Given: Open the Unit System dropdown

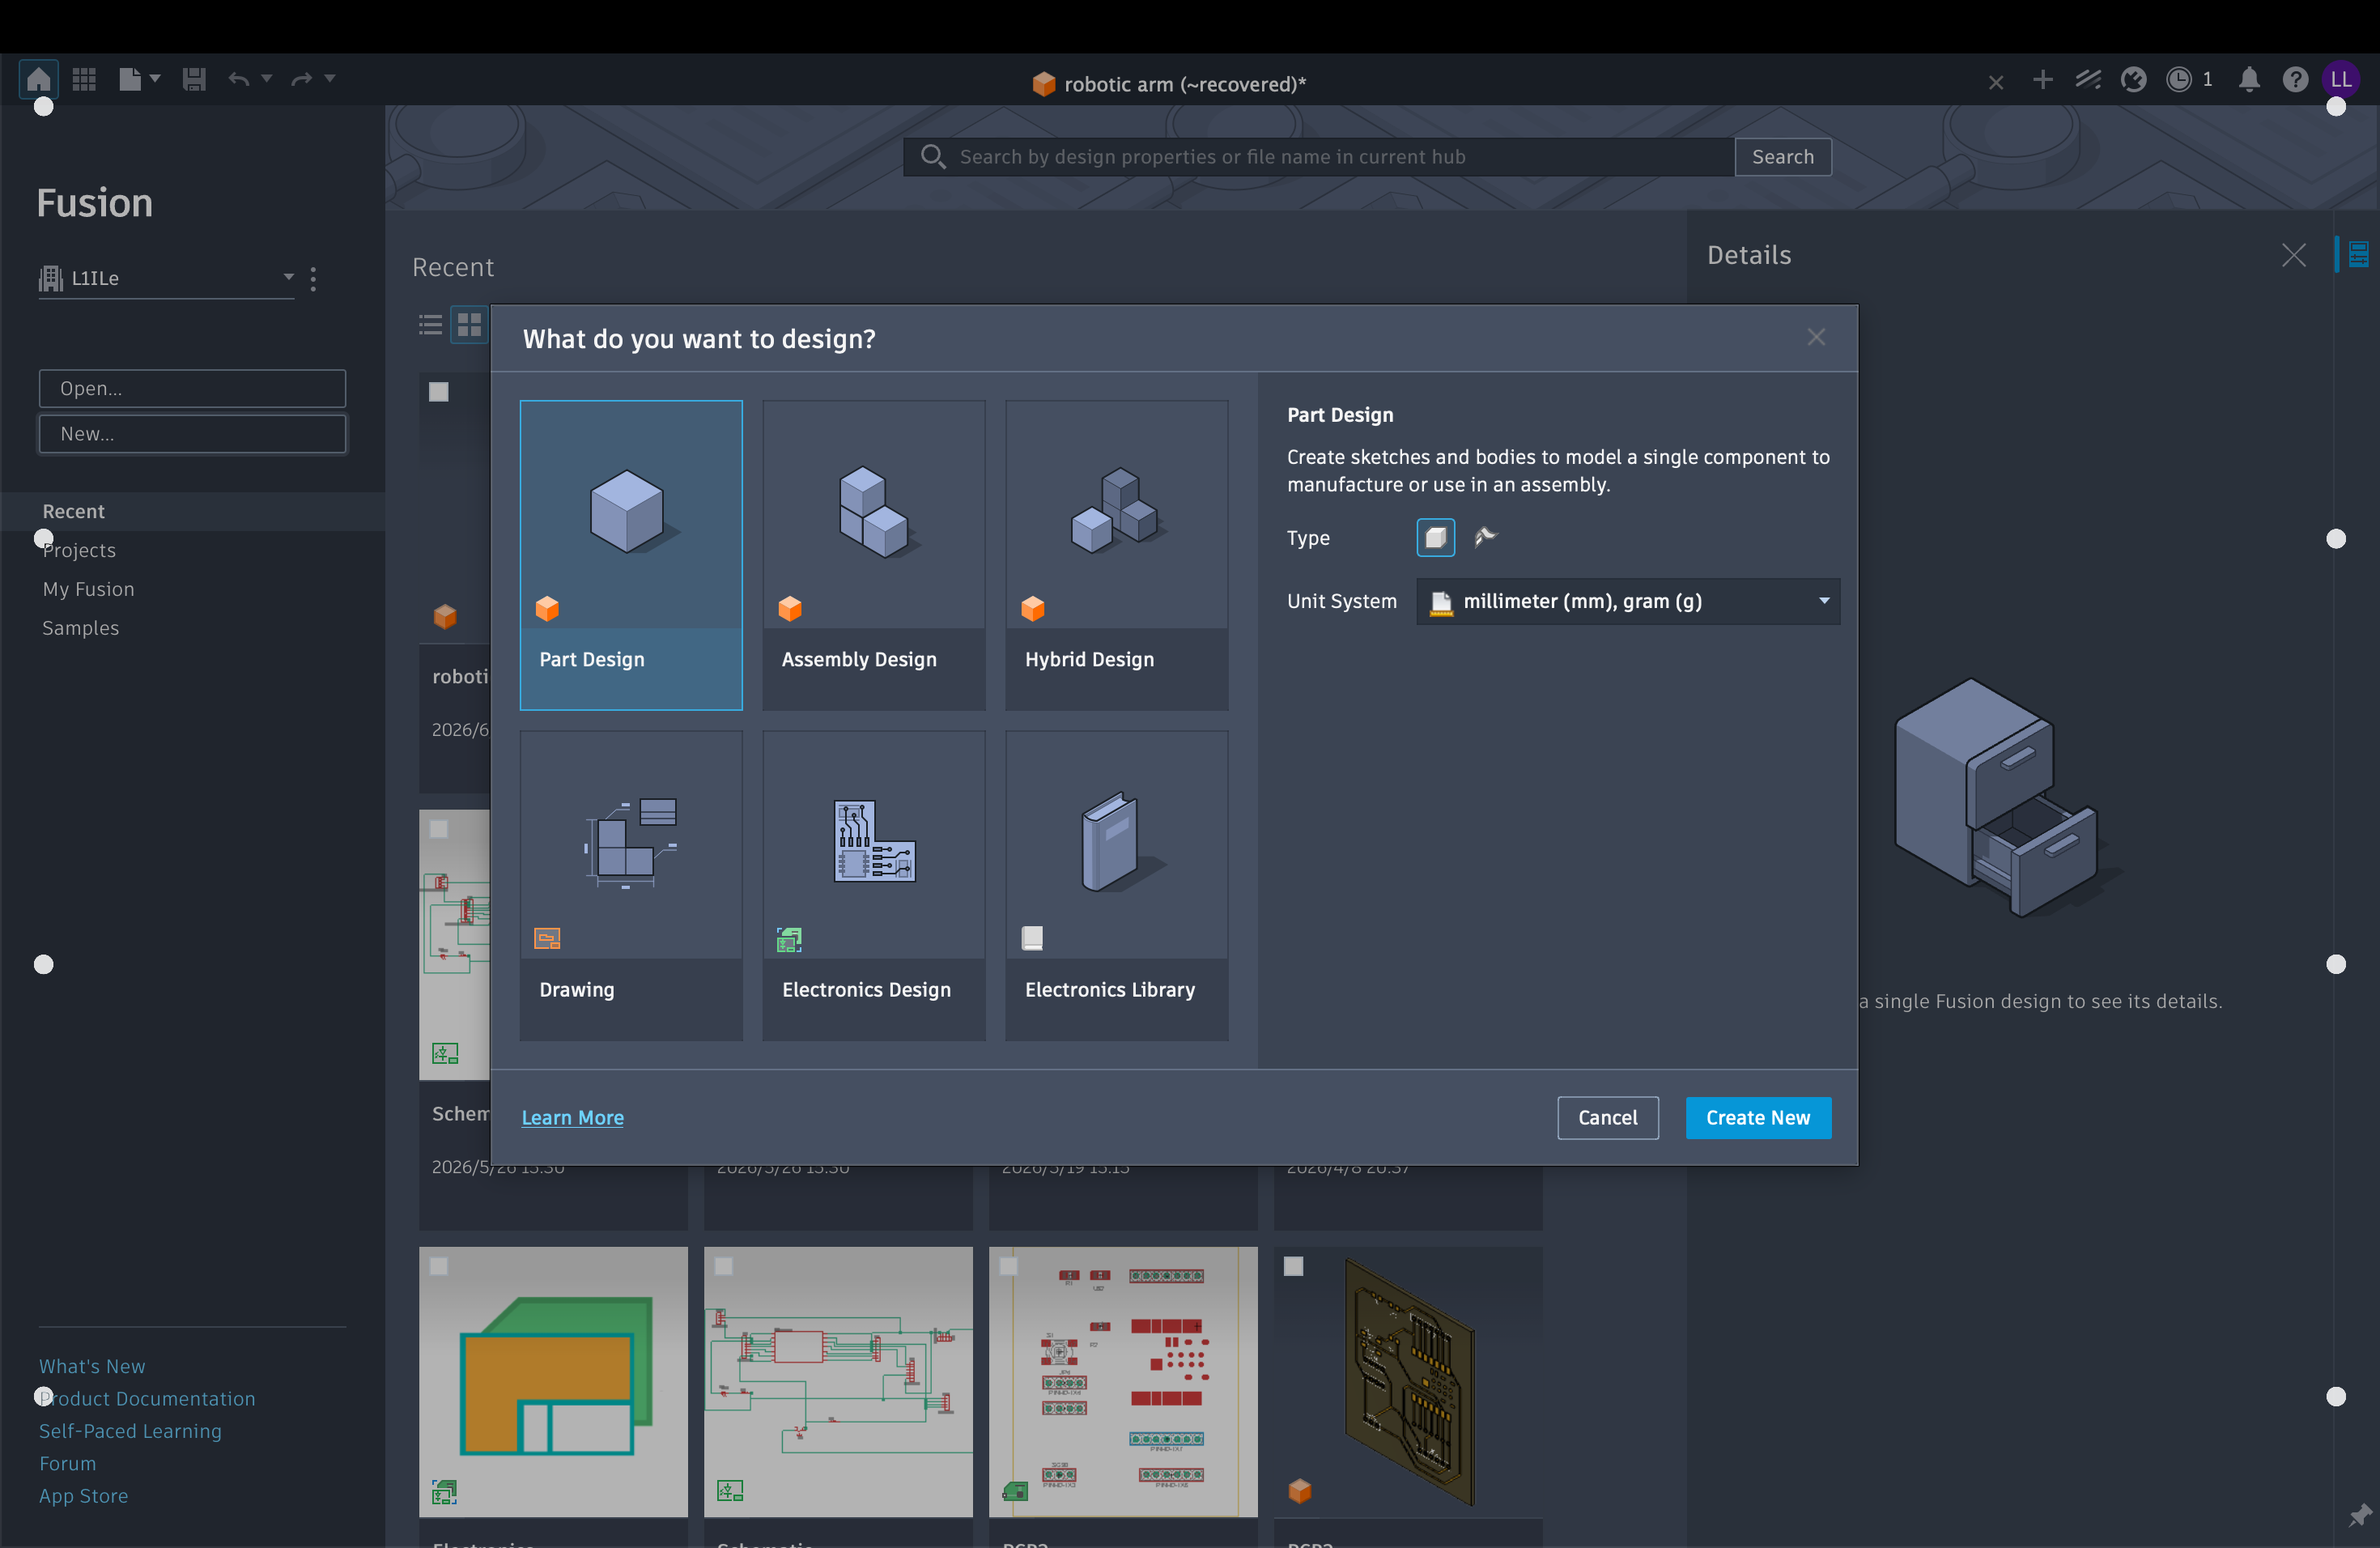Looking at the screenshot, I should tap(1628, 601).
